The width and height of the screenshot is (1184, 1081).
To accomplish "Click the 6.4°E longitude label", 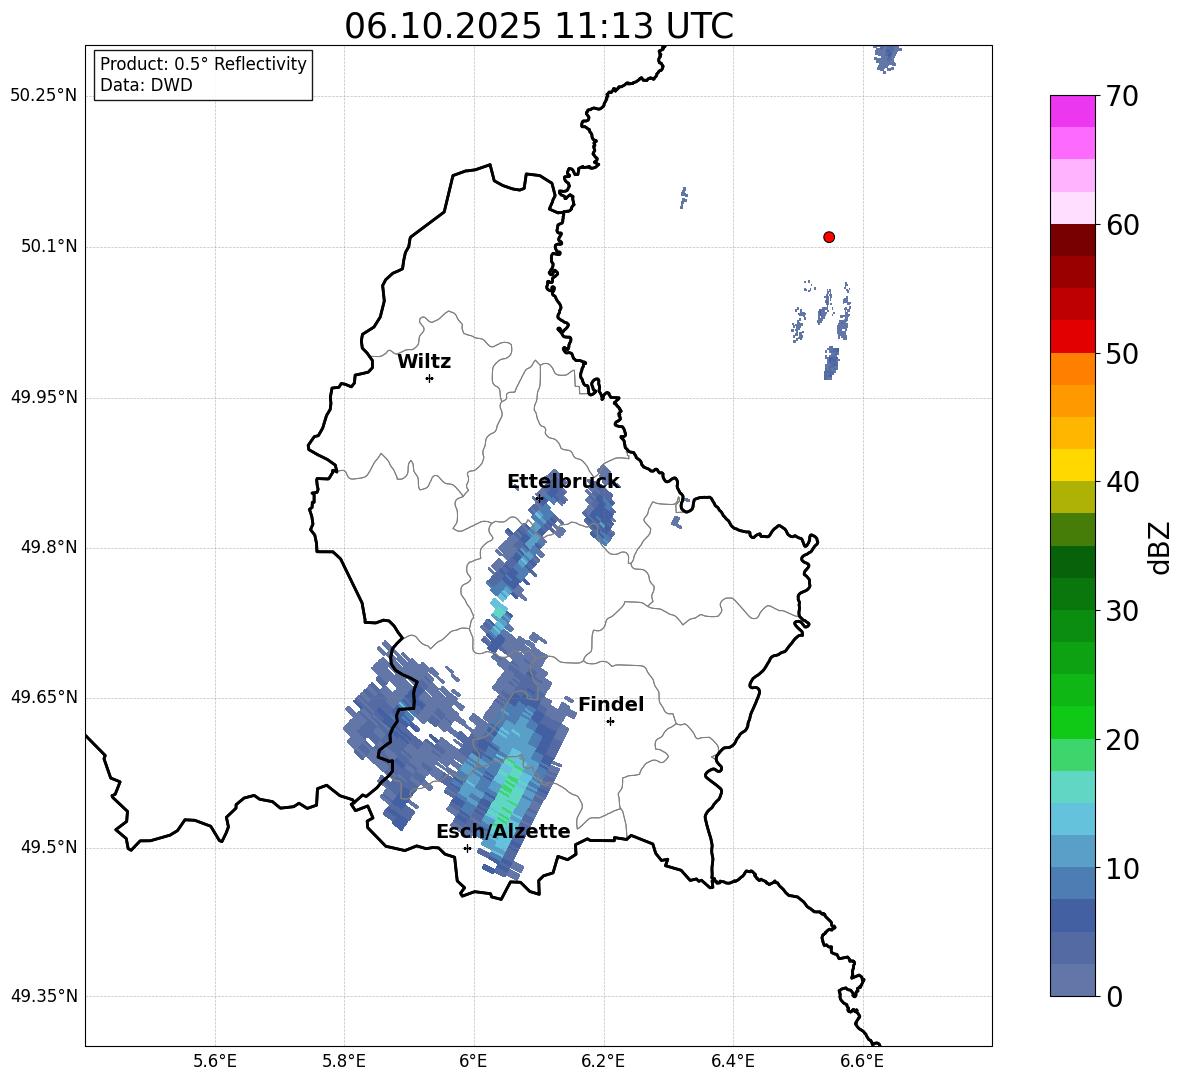I will point(732,1061).
